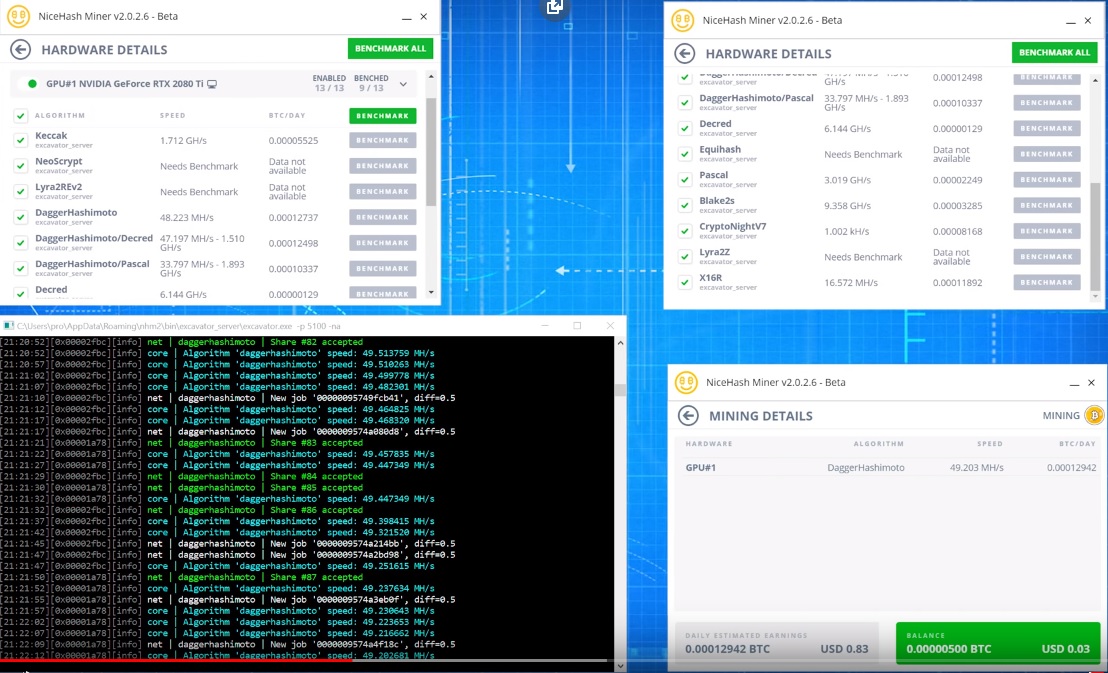
Task: Click BENCHMARK ALL in window listing X16R
Action: (x=1054, y=52)
